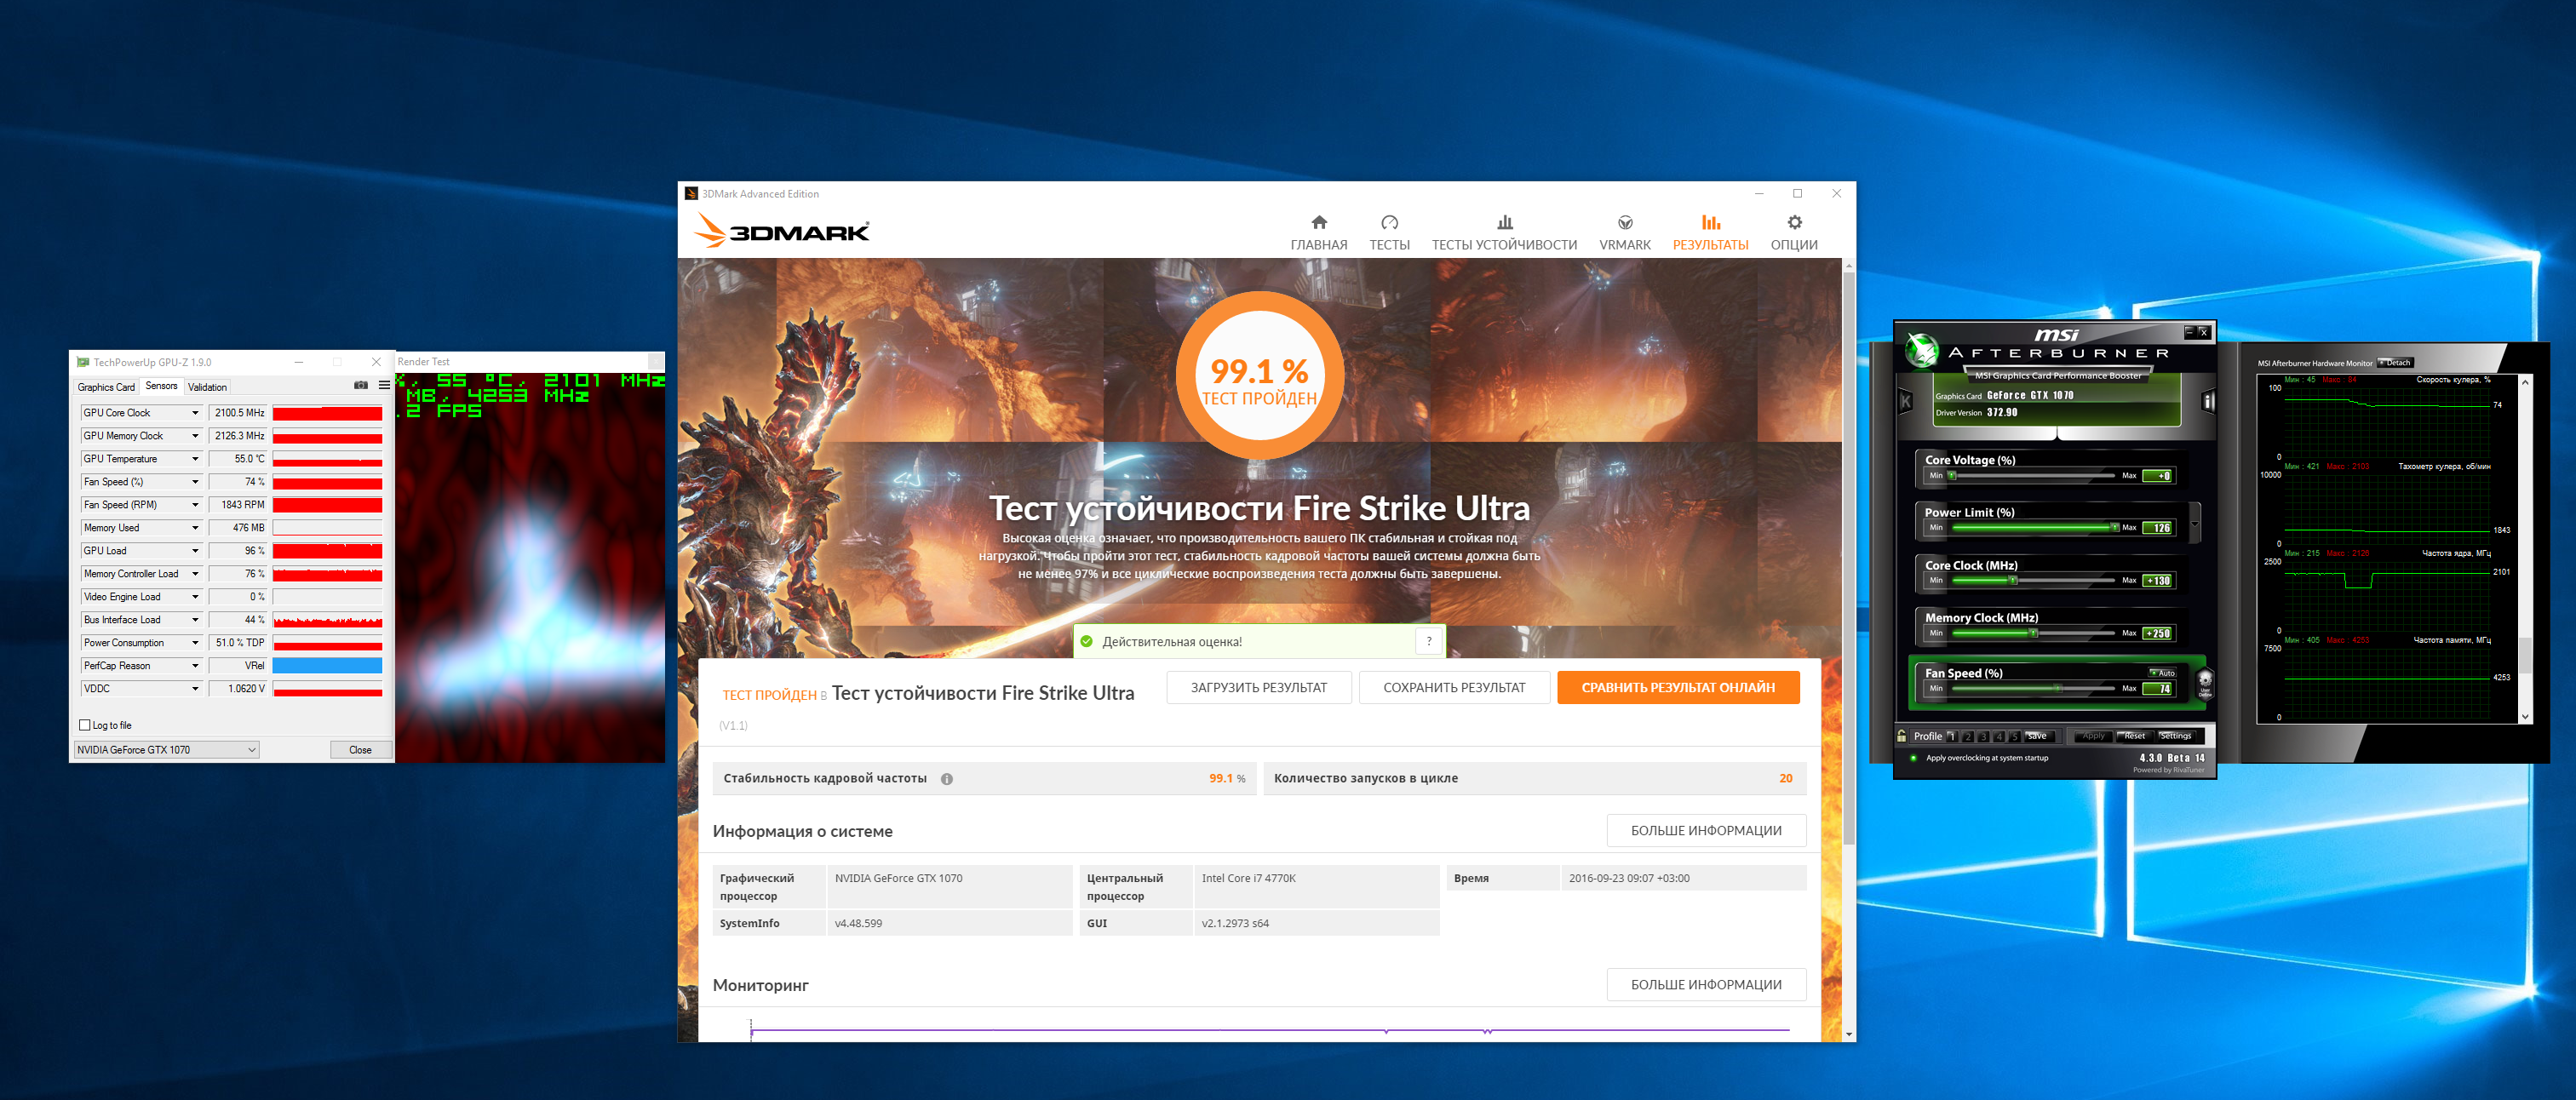Viewport: 2576px width, 1100px height.
Task: Open the 3DMark home (ГЛАВНАЯ) icon
Action: (1319, 222)
